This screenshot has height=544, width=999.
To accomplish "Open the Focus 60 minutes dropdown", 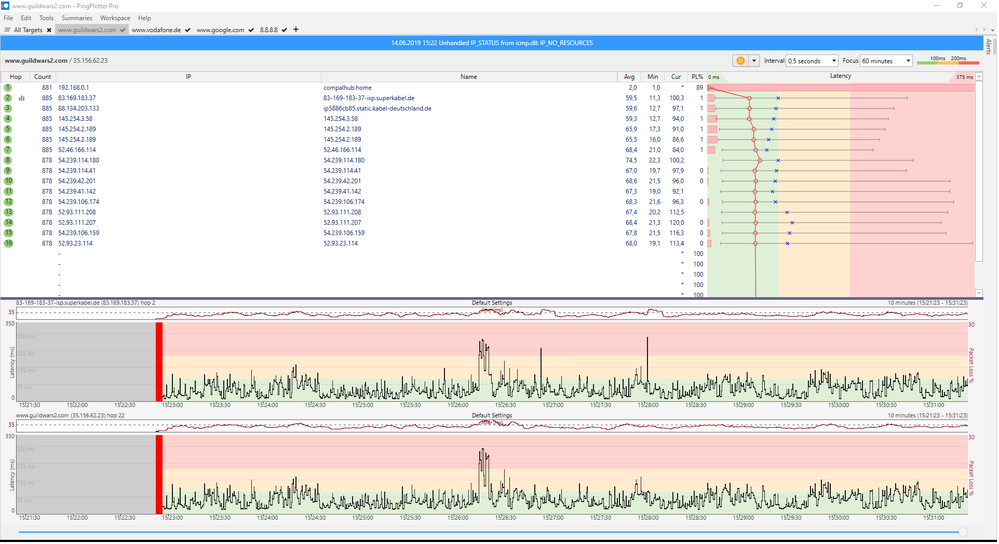I will click(887, 61).
